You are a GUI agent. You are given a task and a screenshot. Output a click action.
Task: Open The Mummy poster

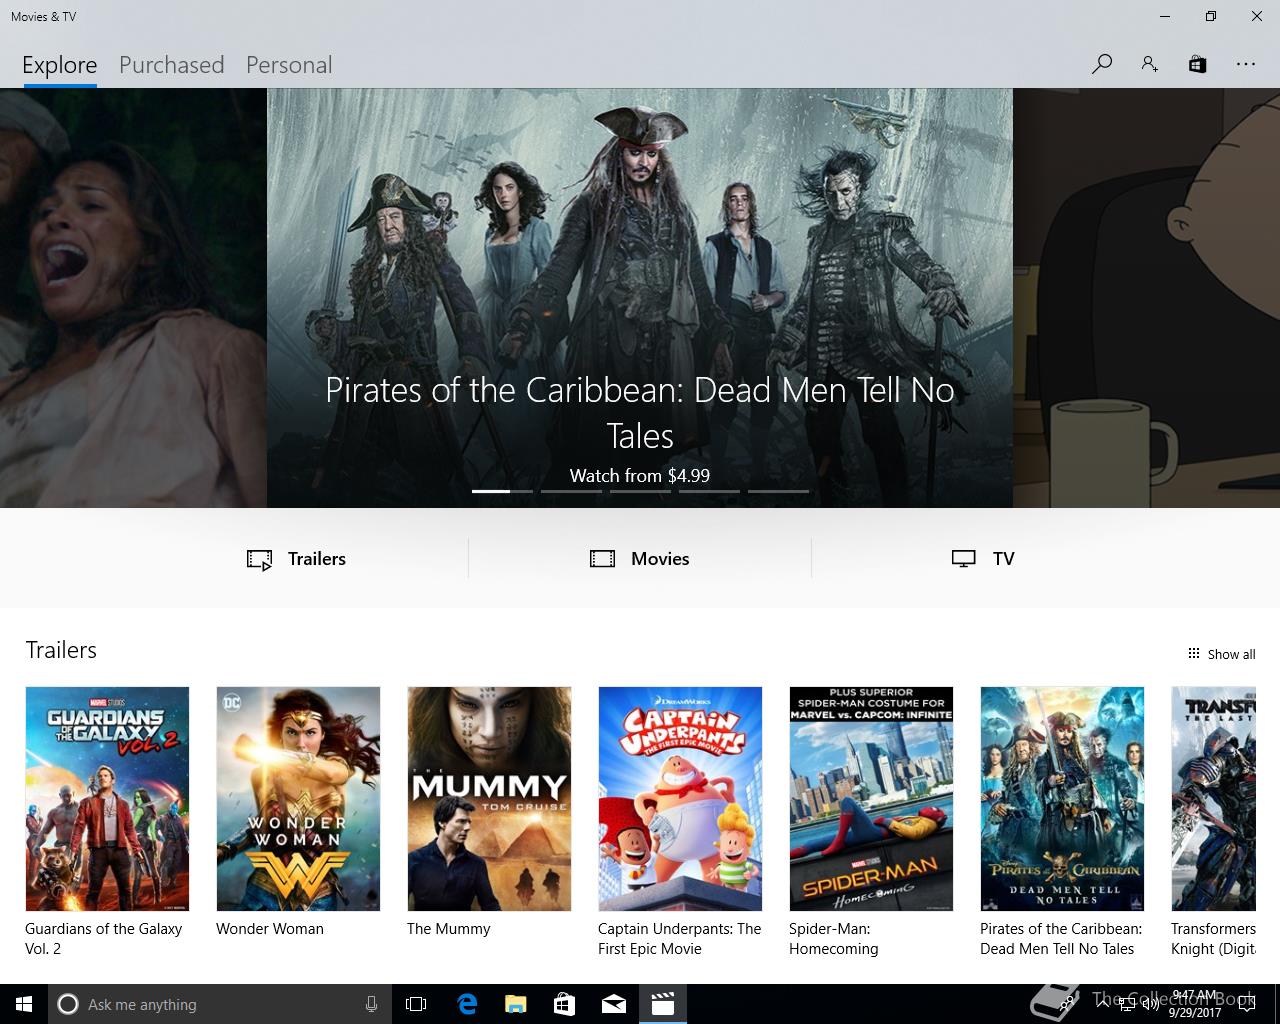489,798
